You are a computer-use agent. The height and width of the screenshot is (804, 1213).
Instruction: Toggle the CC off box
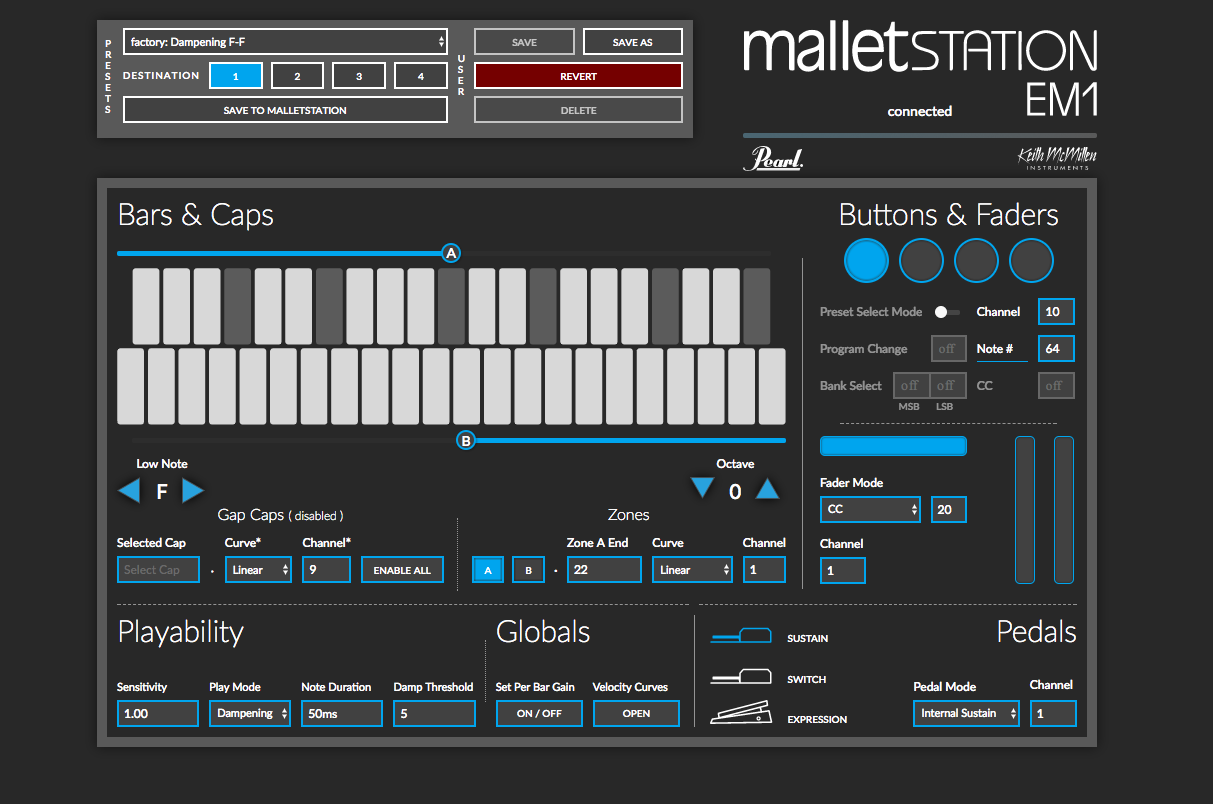click(x=1056, y=385)
